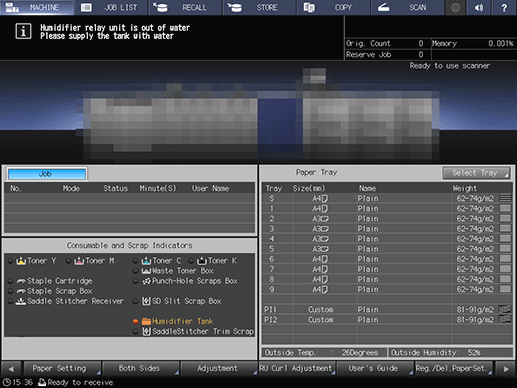
Task: Open the Both Sides menu
Action: [x=141, y=368]
